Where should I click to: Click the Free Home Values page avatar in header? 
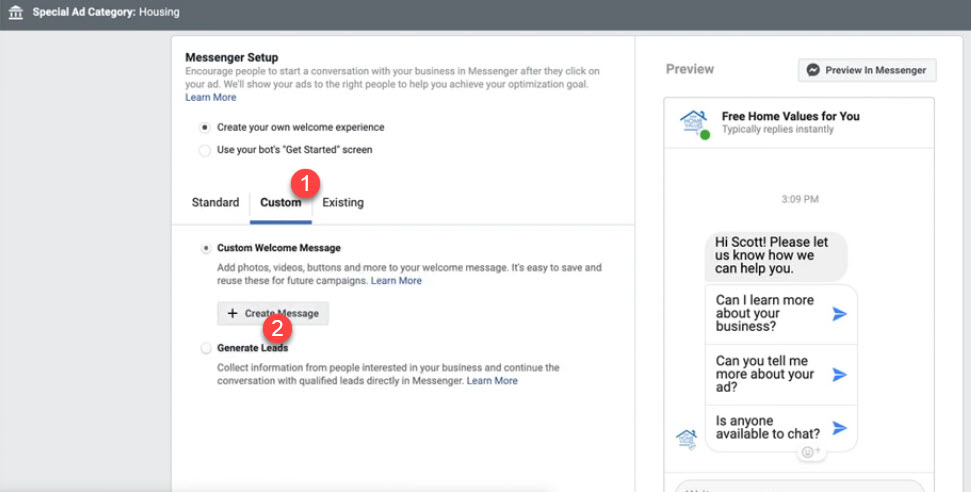[693, 123]
